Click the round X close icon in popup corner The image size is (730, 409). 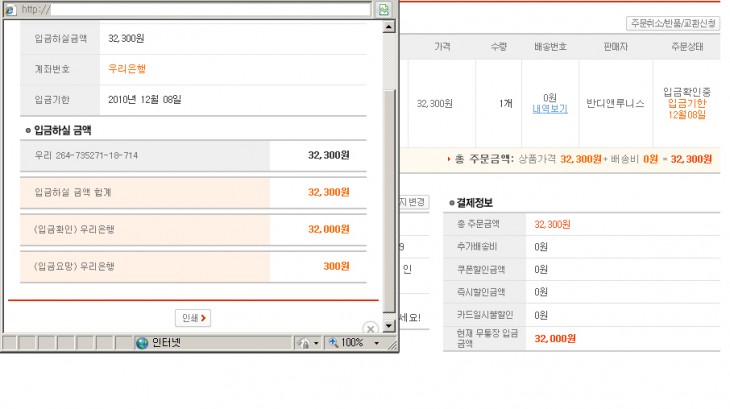click(369, 328)
